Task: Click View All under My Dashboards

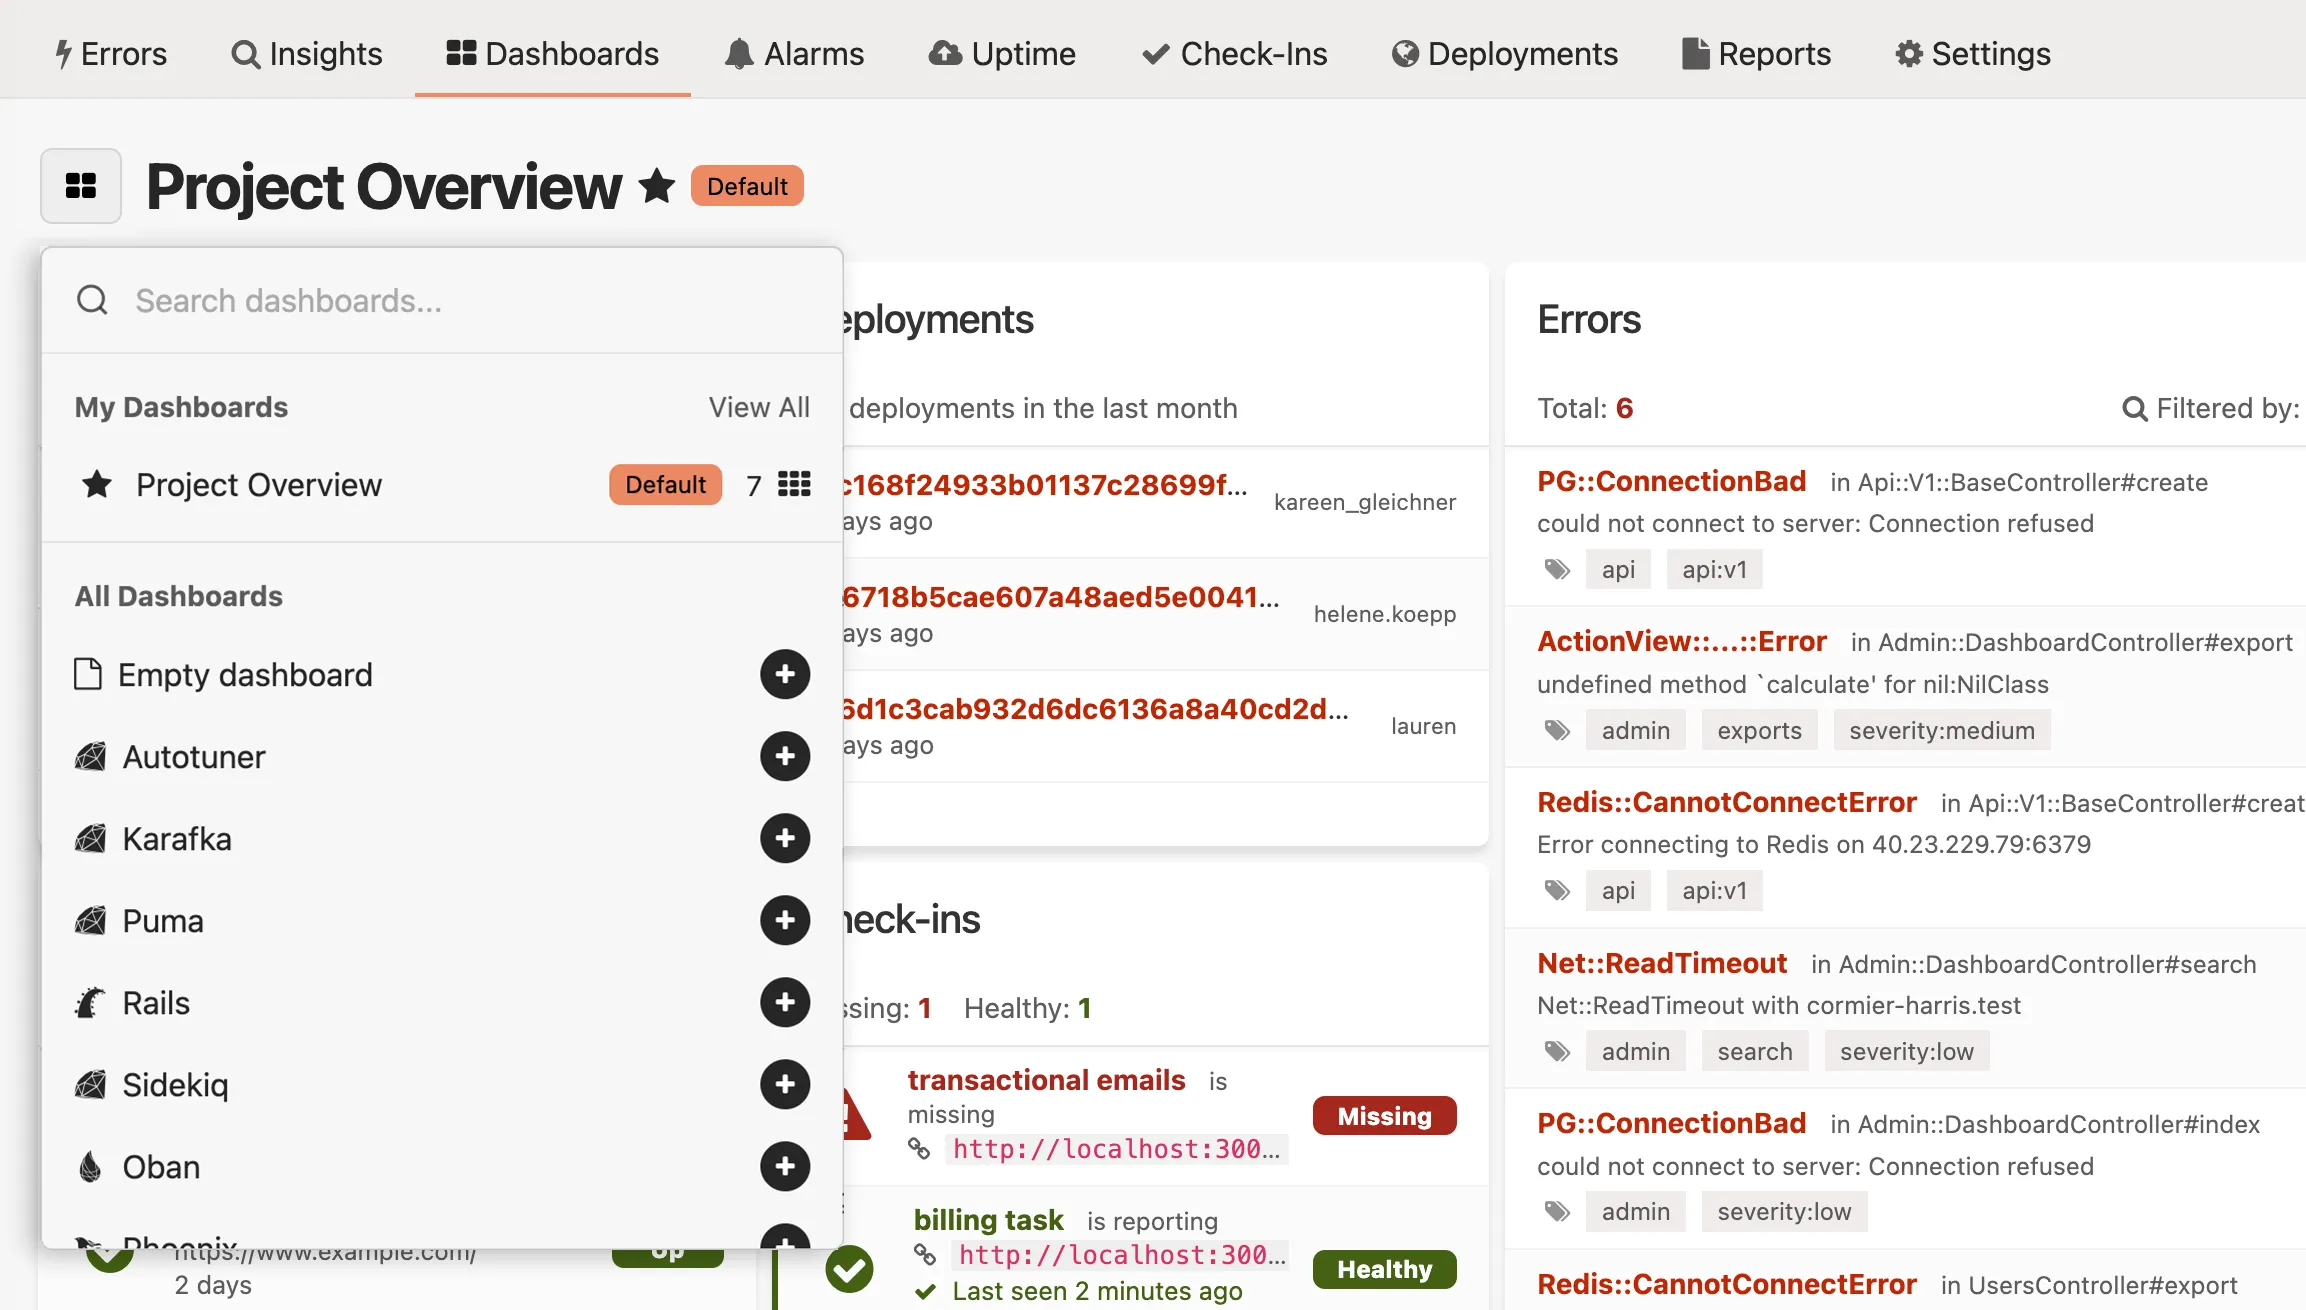Action: 759,407
